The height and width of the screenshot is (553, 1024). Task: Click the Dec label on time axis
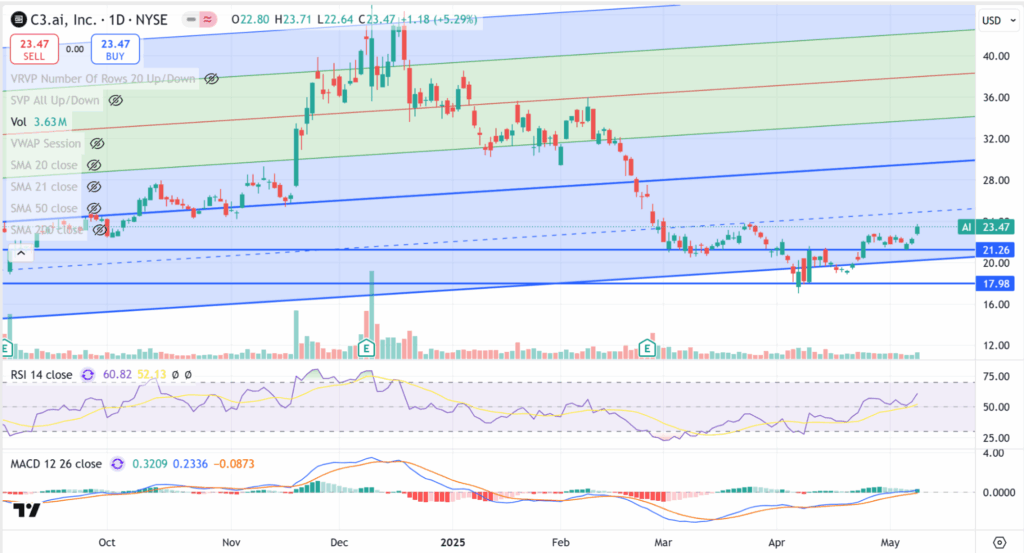coord(340,543)
